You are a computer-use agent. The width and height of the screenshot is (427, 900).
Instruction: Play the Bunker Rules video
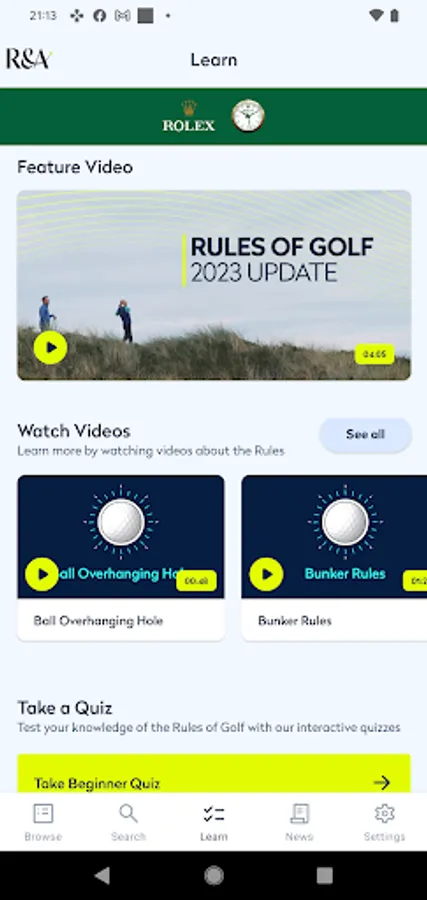point(266,574)
